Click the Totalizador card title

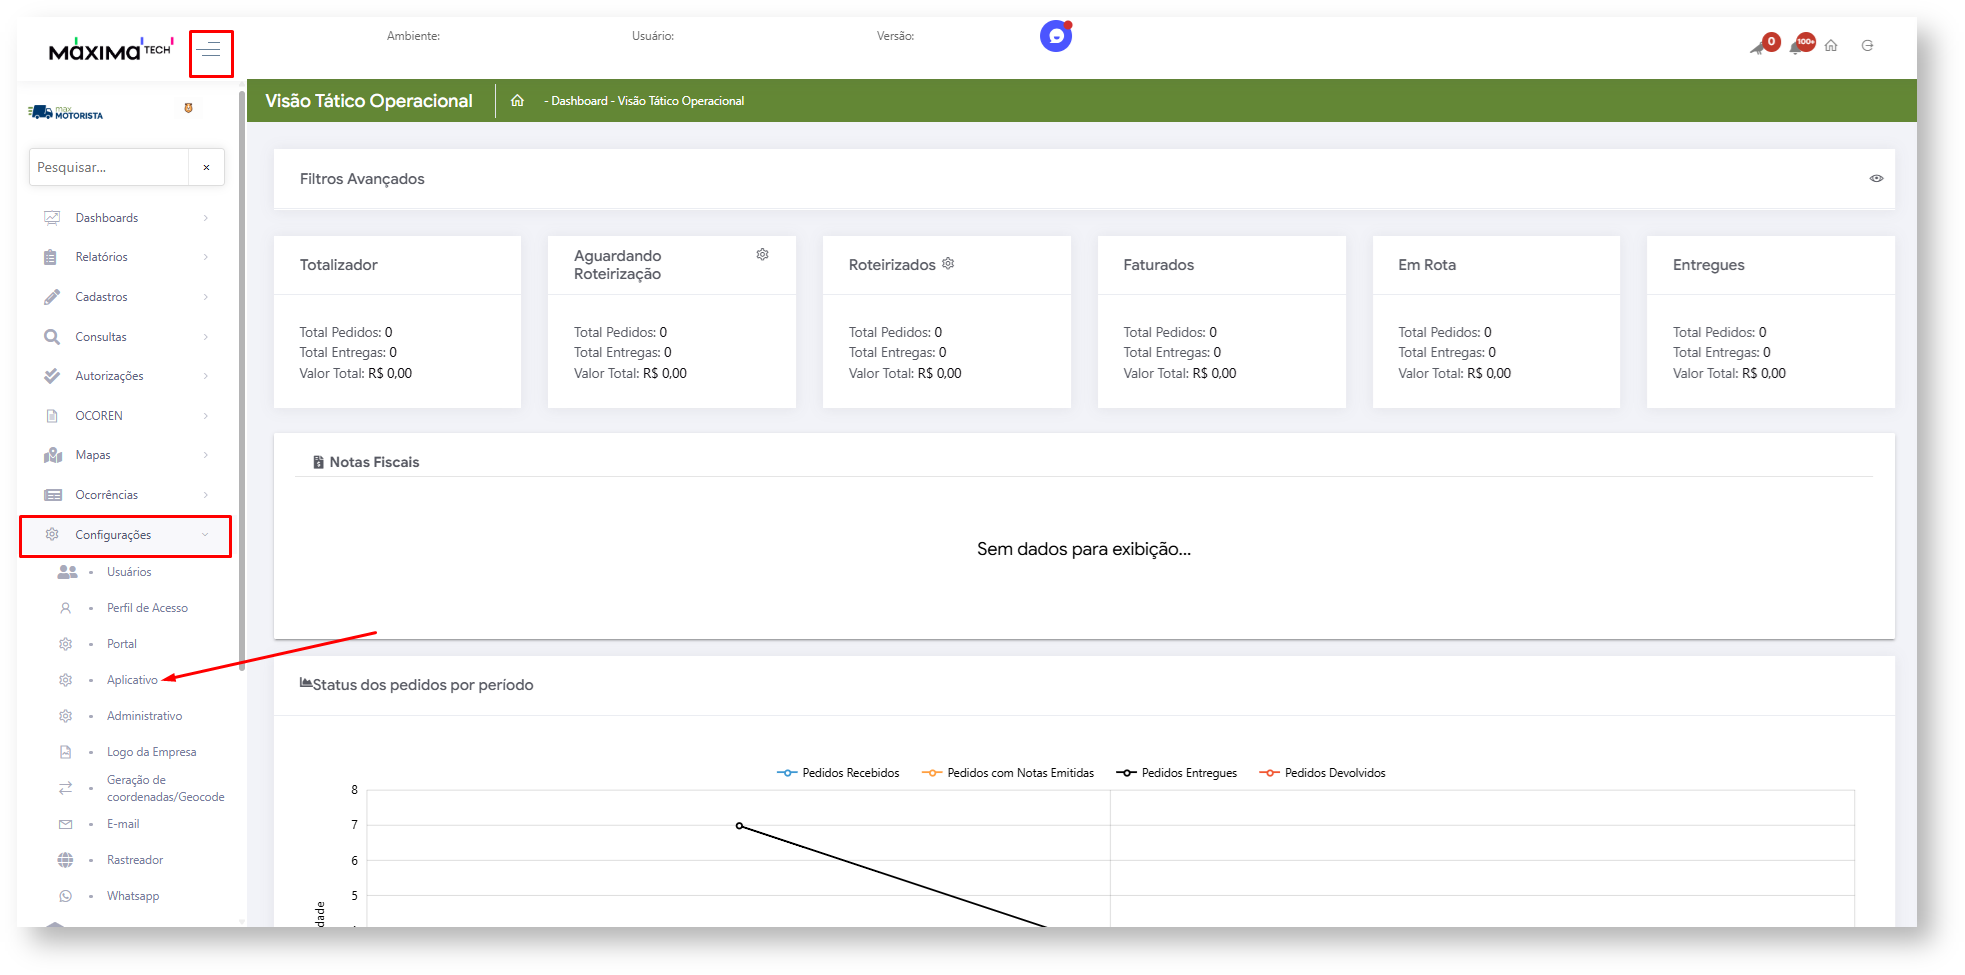[339, 265]
